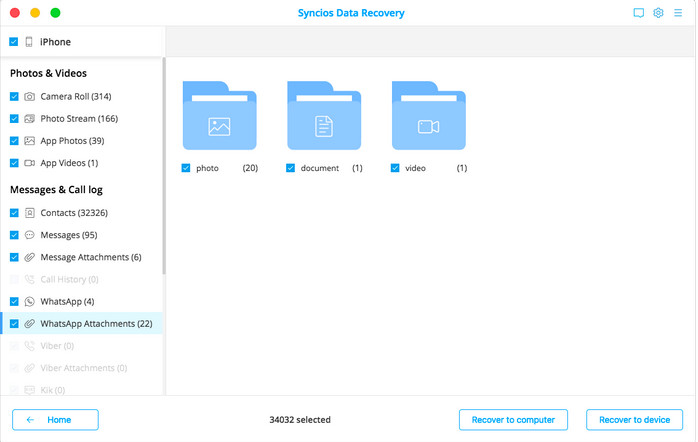Click Recover to computer button
The width and height of the screenshot is (698, 442).
point(513,420)
